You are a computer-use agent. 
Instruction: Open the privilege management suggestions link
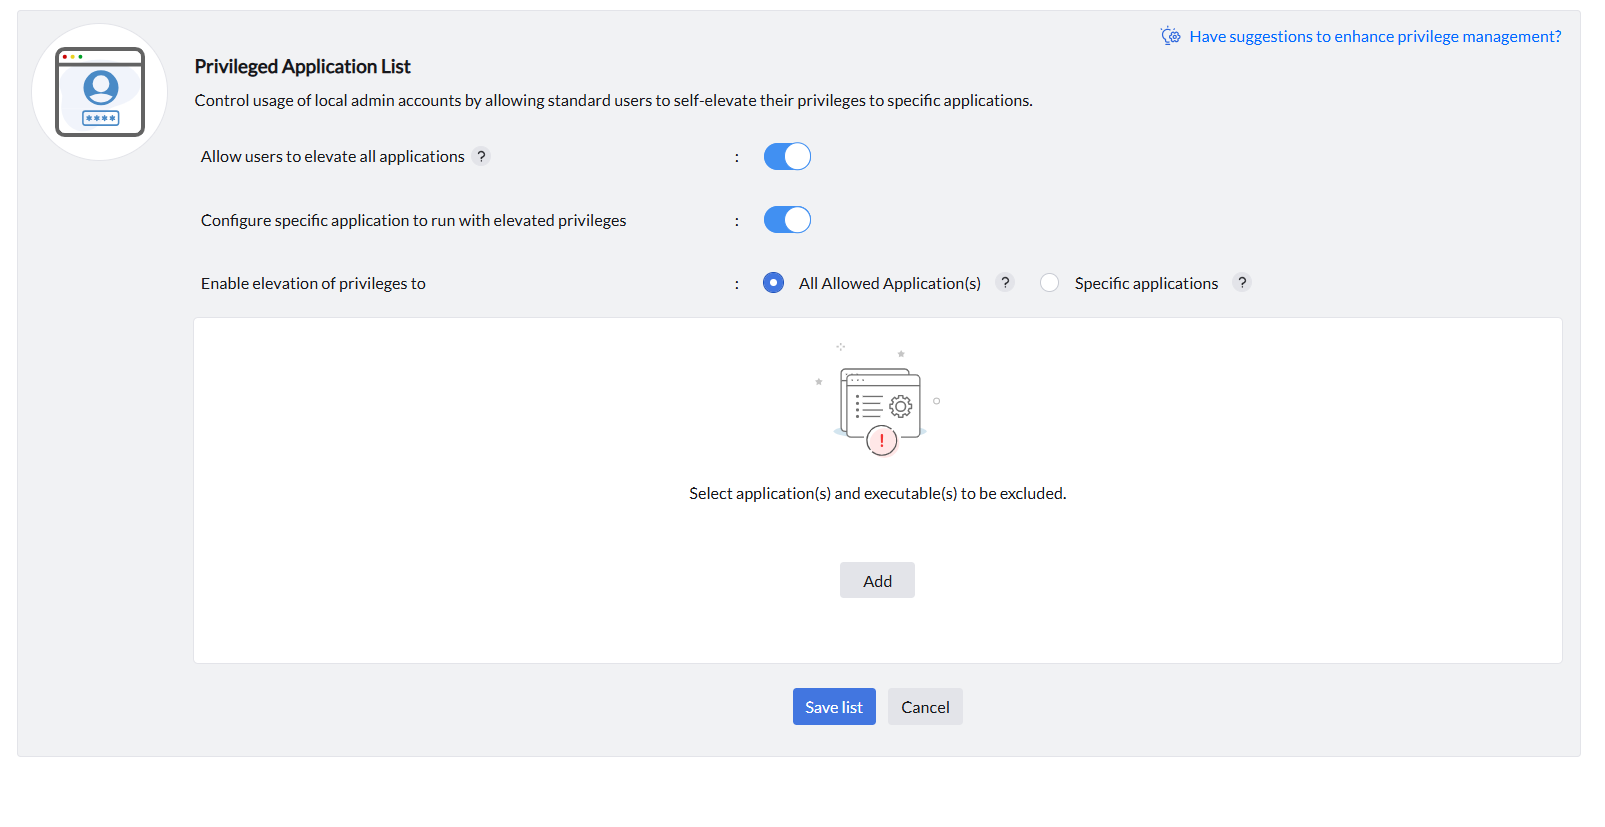[x=1374, y=37]
